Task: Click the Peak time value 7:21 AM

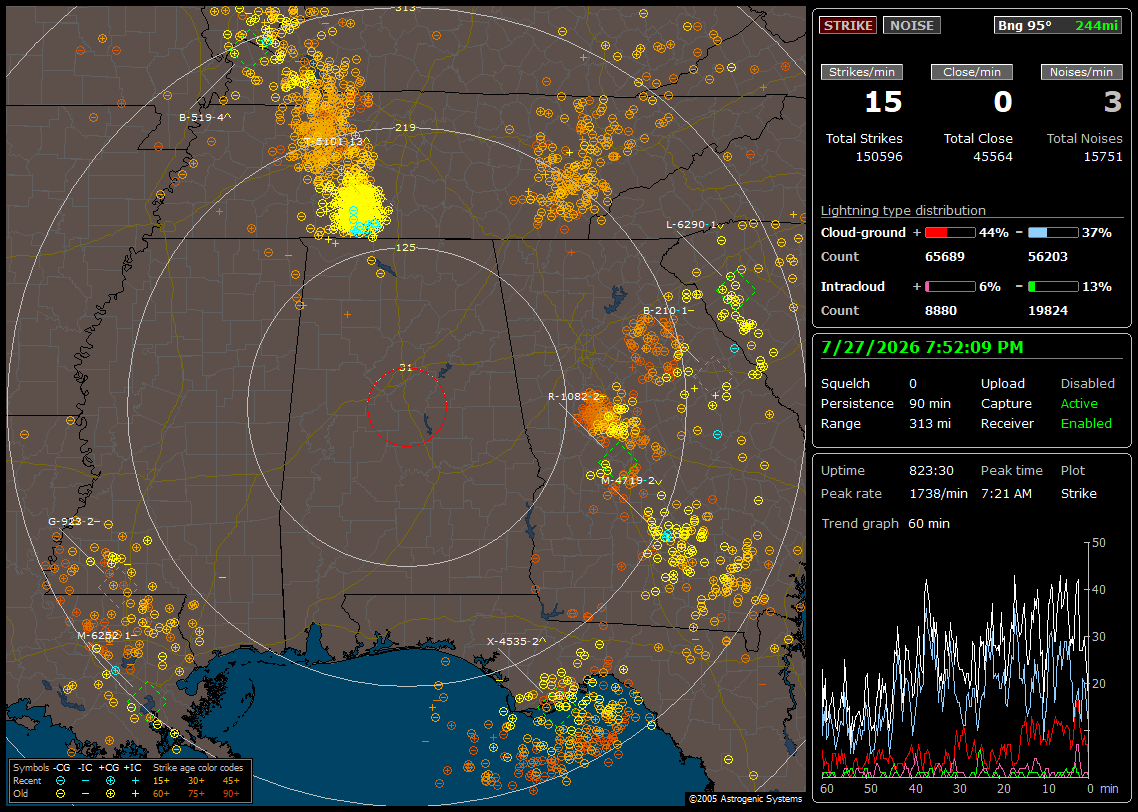Action: point(1006,493)
